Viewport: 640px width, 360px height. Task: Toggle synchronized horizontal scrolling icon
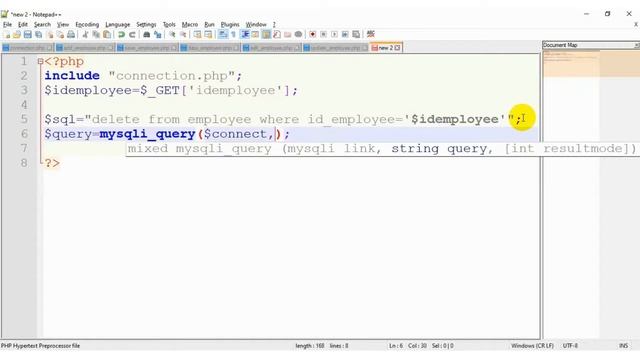point(208,35)
